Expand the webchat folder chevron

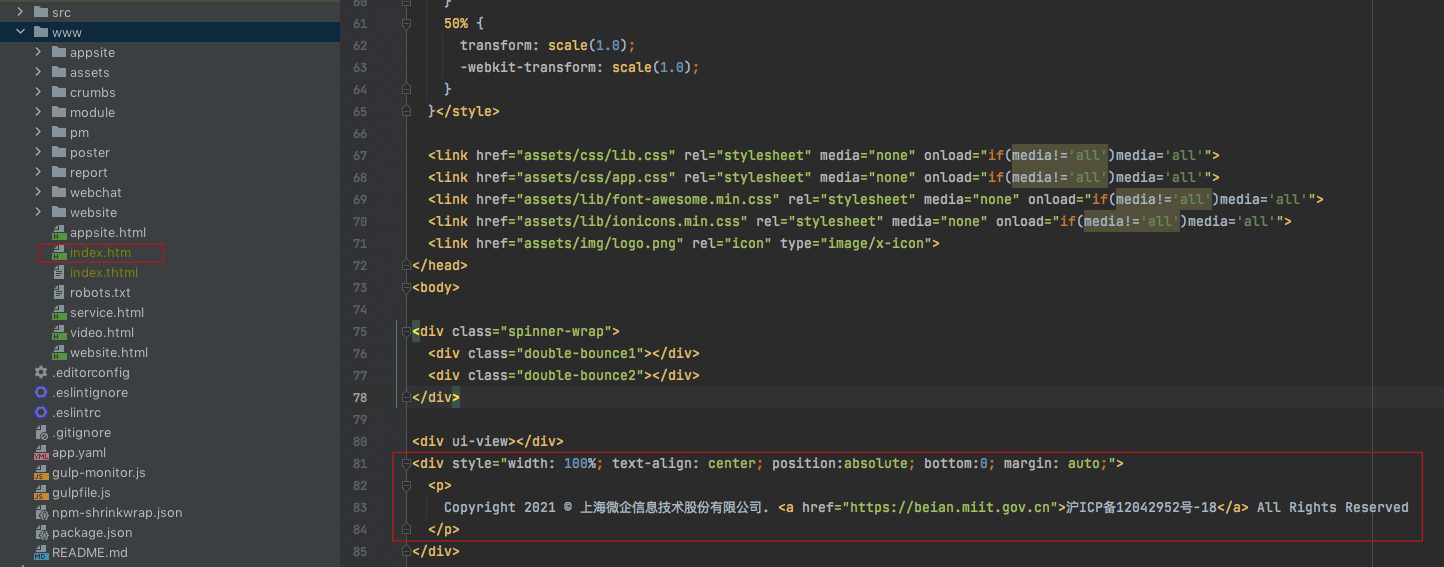pos(38,192)
